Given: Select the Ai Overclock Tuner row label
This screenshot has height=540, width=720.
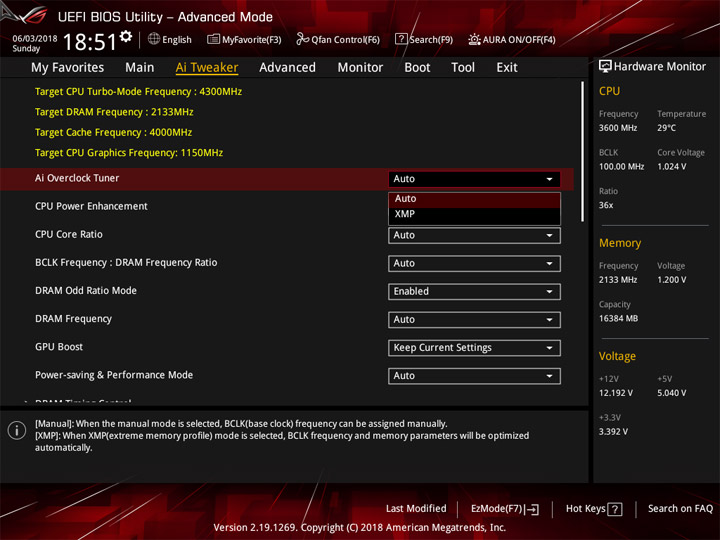Looking at the screenshot, I should point(77,178).
